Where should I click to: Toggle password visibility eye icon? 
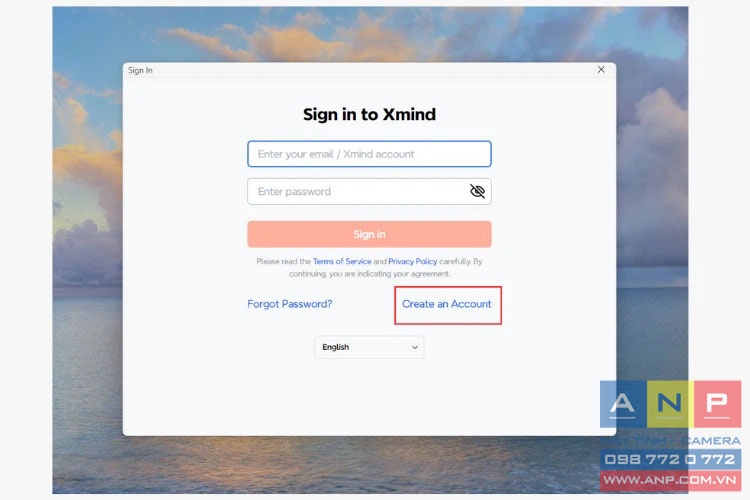coord(477,191)
